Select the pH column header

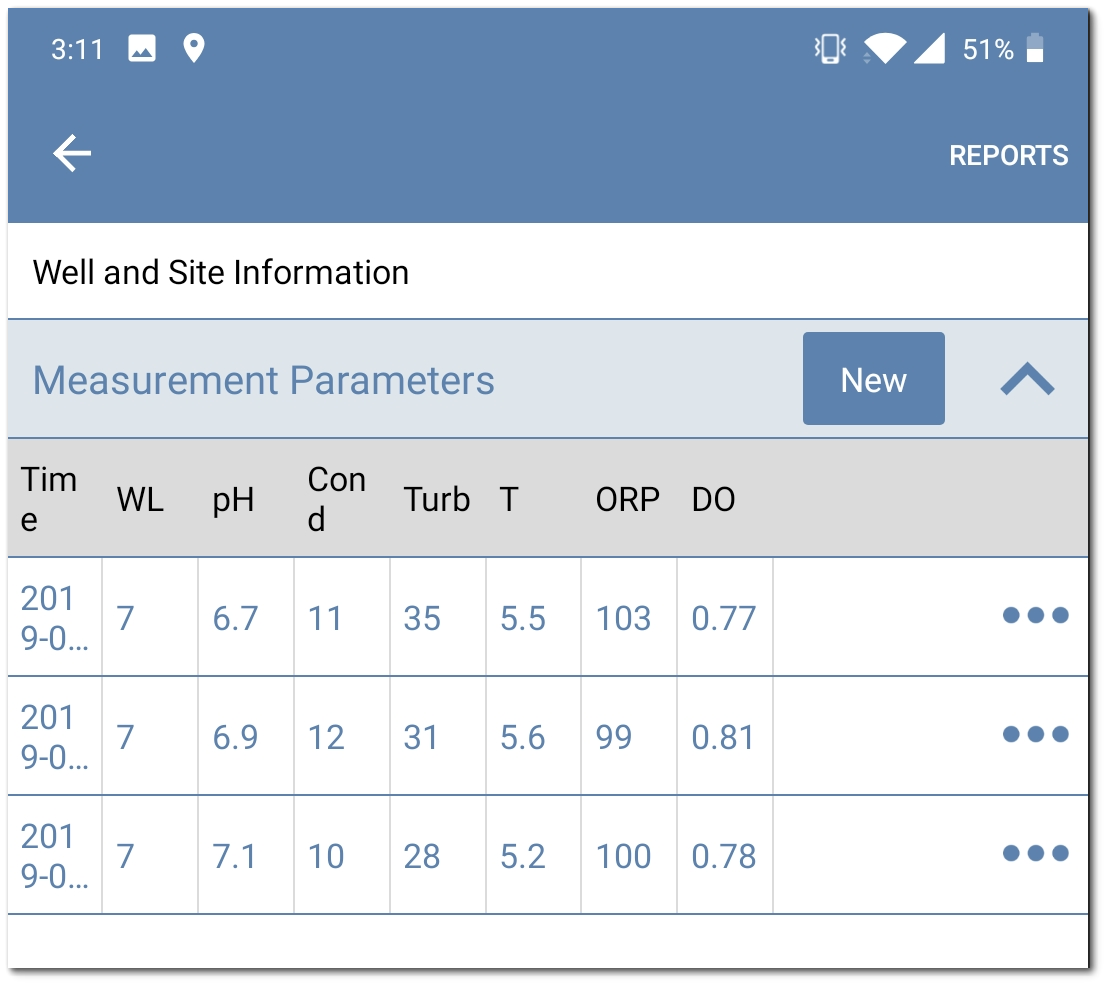(x=233, y=500)
